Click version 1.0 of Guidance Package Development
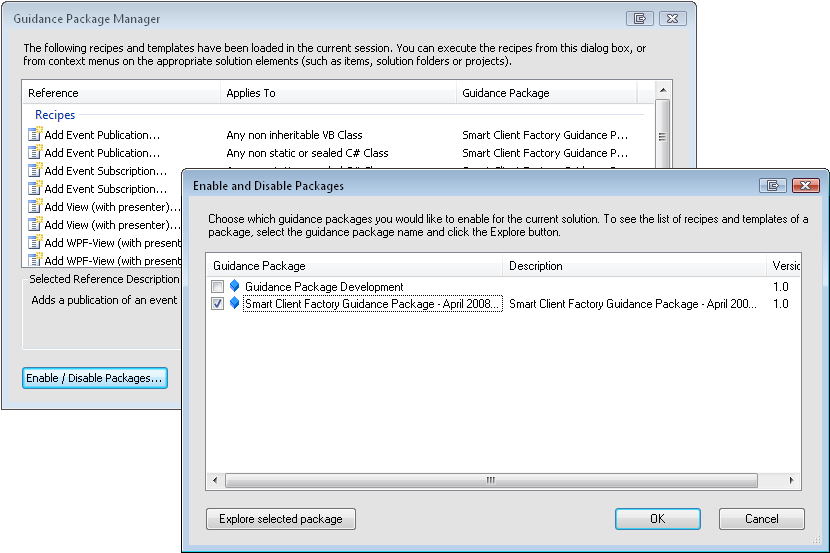 pos(780,287)
